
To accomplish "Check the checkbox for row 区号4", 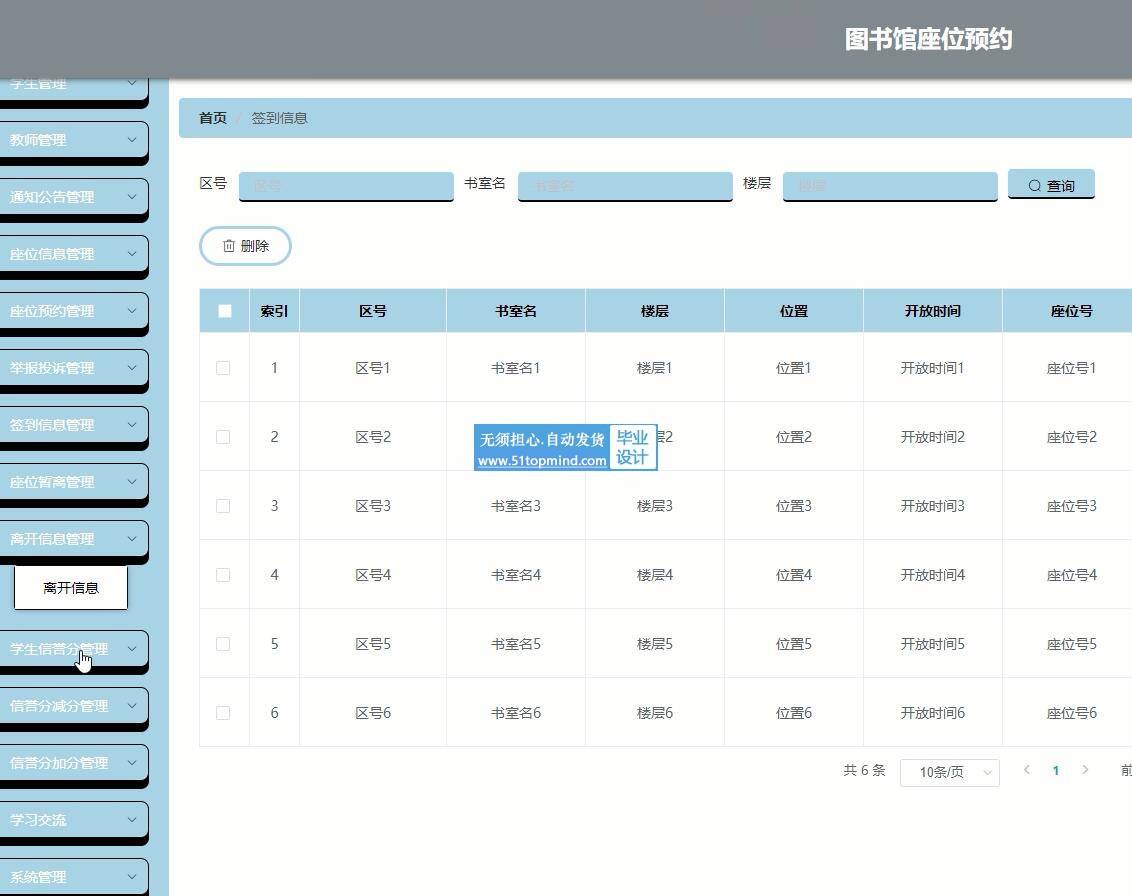I will 223,575.
